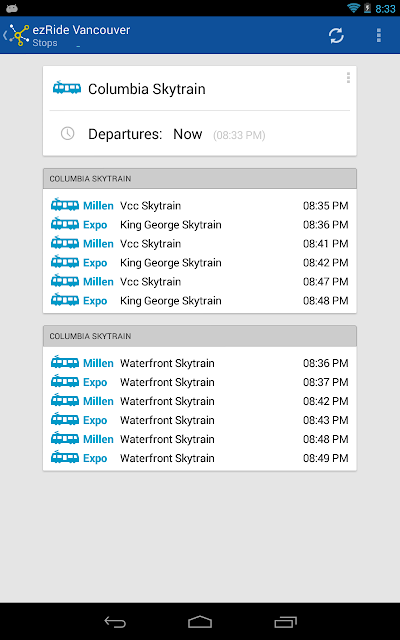Choose Expo Waterfront Skytrain 08:49 PM
The width and height of the screenshot is (400, 640).
pyautogui.click(x=200, y=458)
